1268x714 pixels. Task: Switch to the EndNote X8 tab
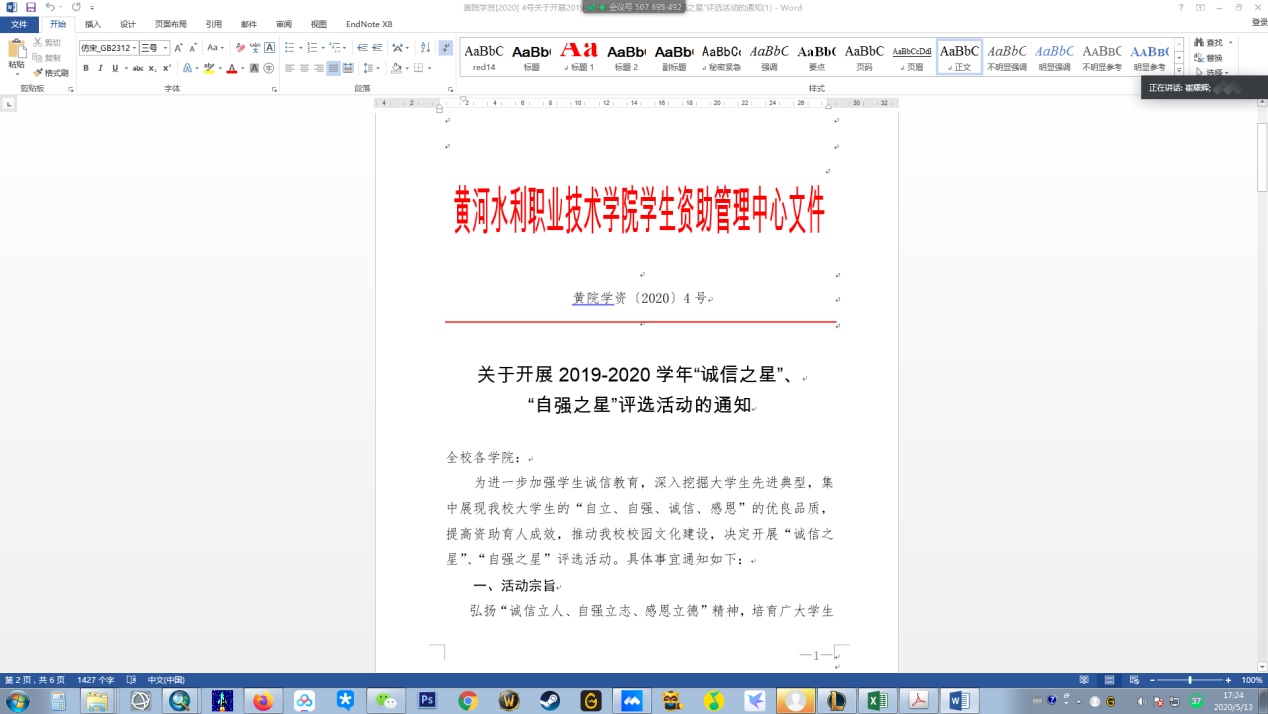369,24
